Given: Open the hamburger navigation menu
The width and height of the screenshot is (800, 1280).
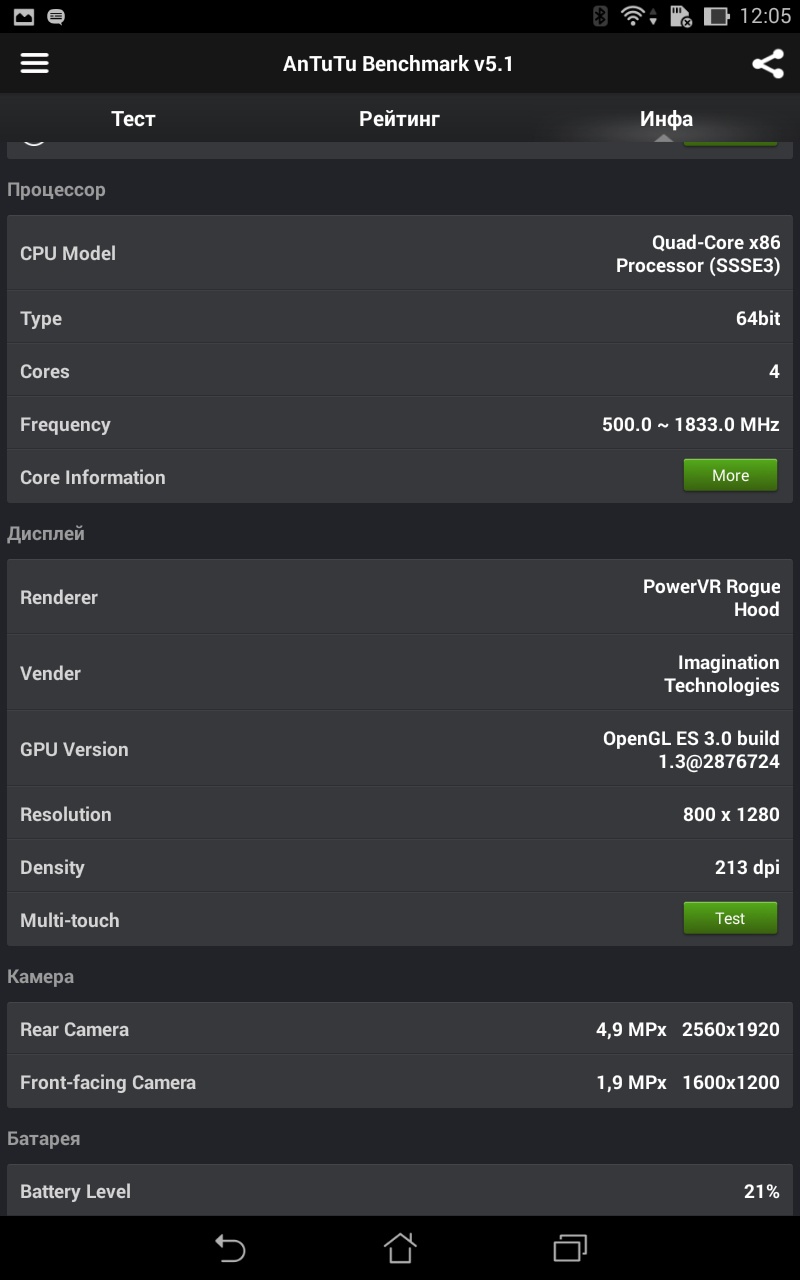Looking at the screenshot, I should 35,63.
